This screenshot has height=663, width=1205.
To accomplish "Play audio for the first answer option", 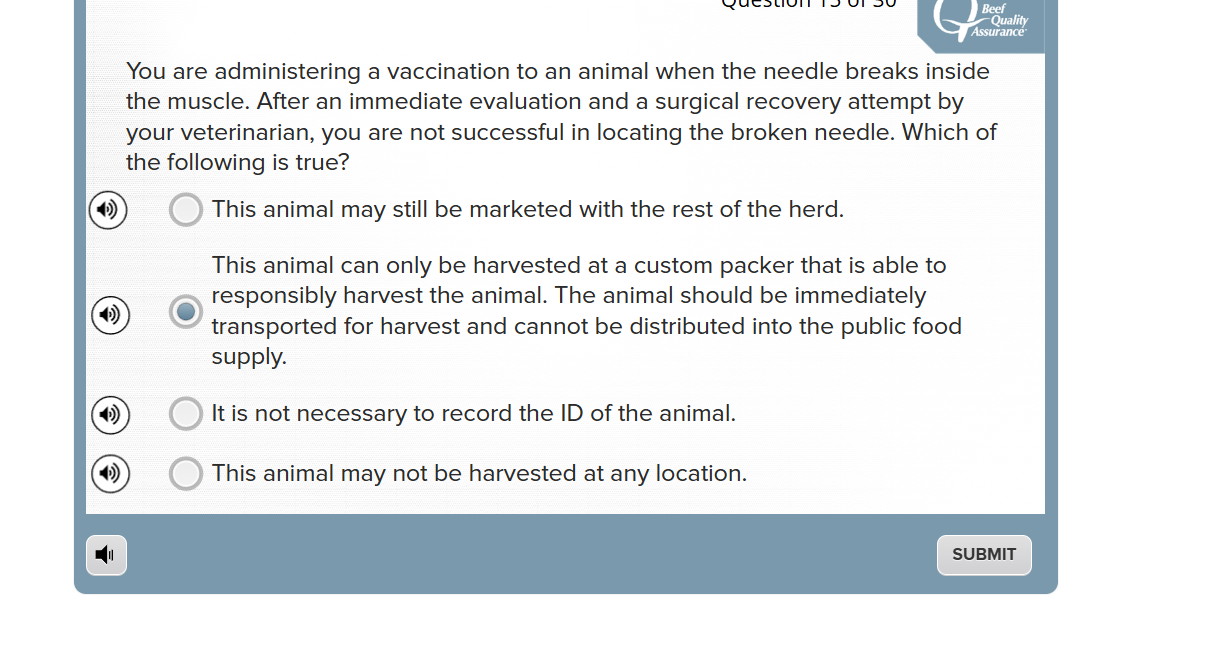I will click(x=108, y=210).
